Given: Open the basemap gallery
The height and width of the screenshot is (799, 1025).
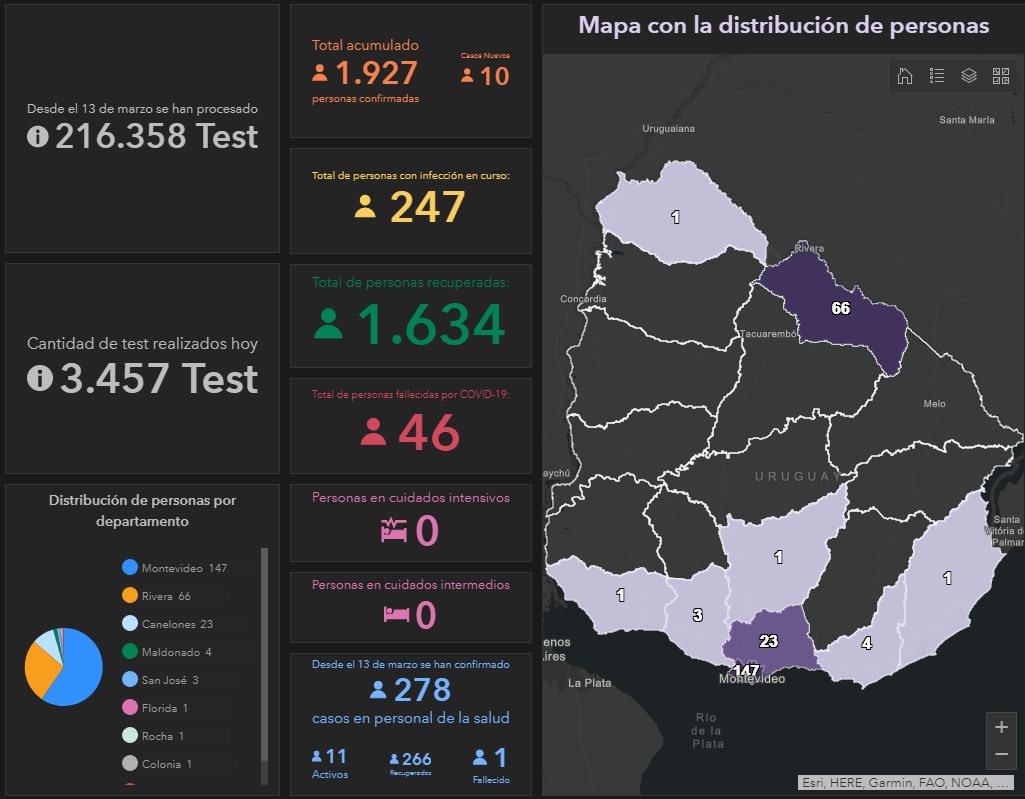Looking at the screenshot, I should [x=1001, y=76].
